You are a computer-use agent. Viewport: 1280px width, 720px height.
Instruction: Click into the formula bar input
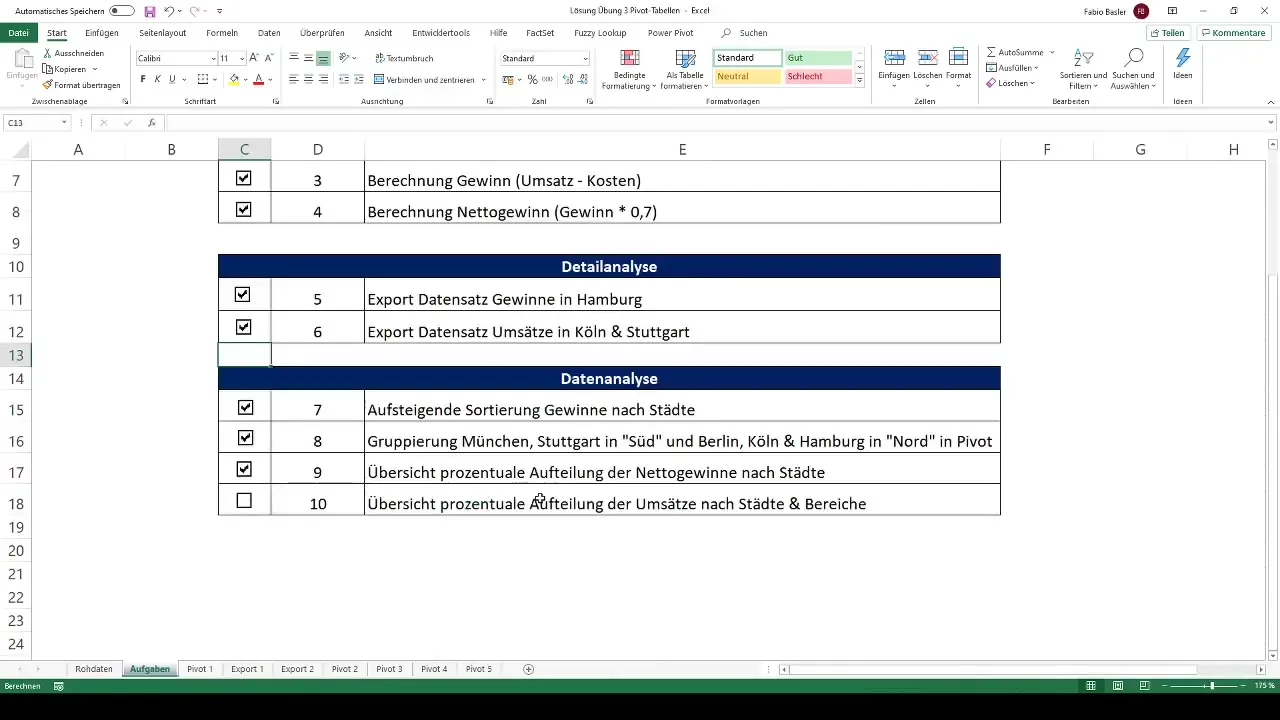[x=720, y=122]
